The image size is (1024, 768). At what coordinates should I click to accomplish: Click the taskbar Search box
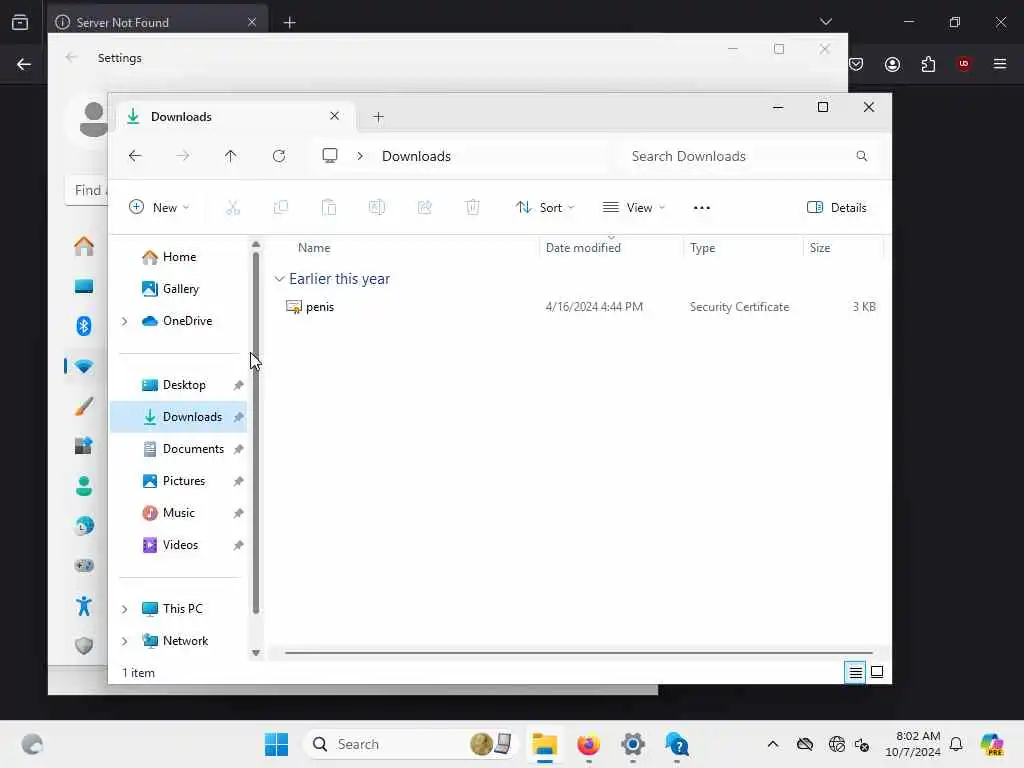pyautogui.click(x=411, y=744)
